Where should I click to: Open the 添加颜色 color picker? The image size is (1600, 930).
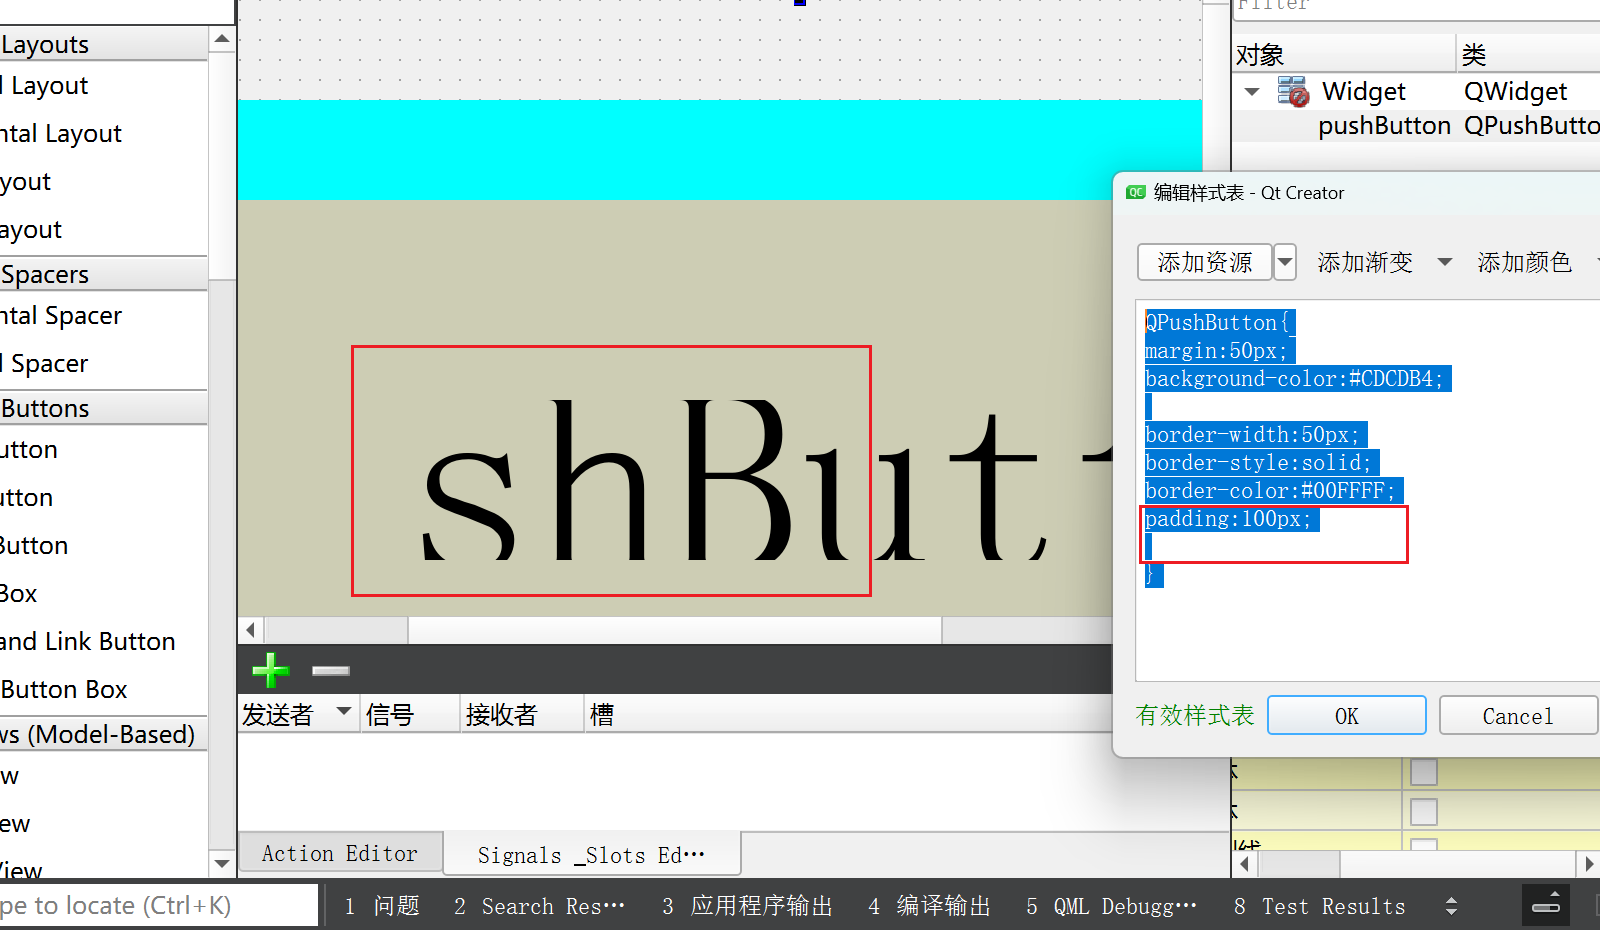point(1524,262)
